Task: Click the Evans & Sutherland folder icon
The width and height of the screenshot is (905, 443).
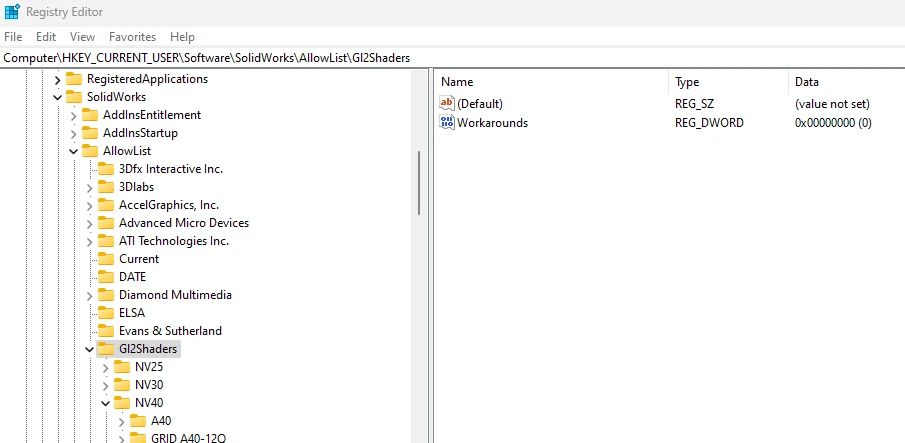Action: click(x=106, y=331)
